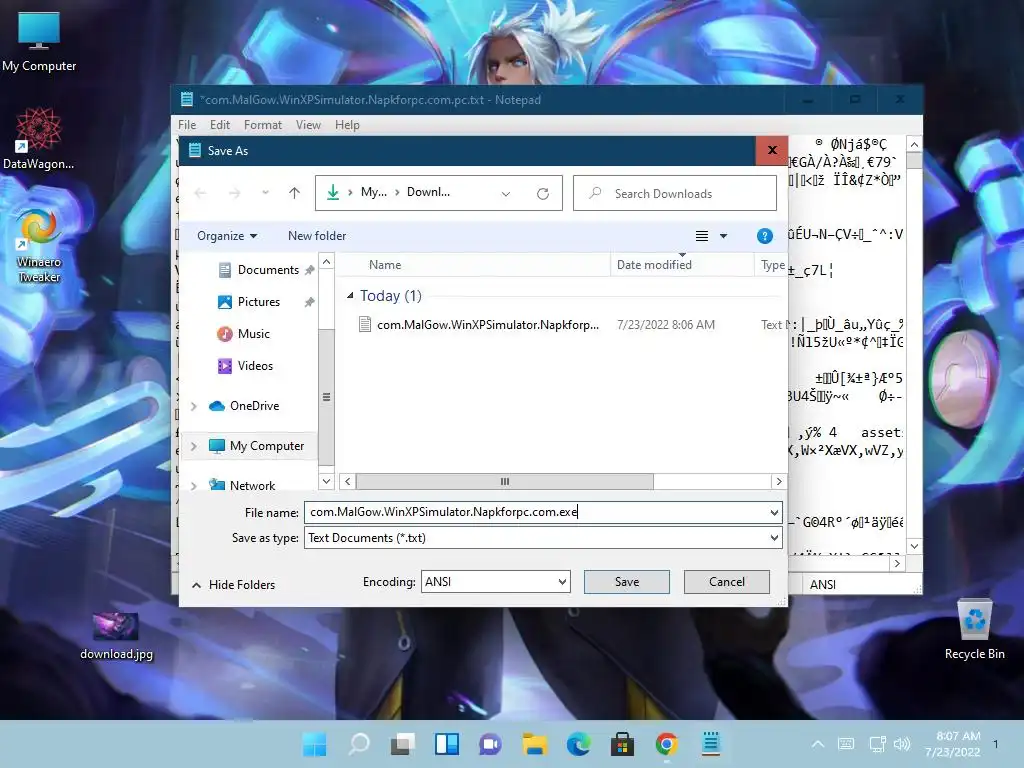Screen dimensions: 1024x768
Task: Expand previous locations in address bar
Action: click(x=505, y=193)
